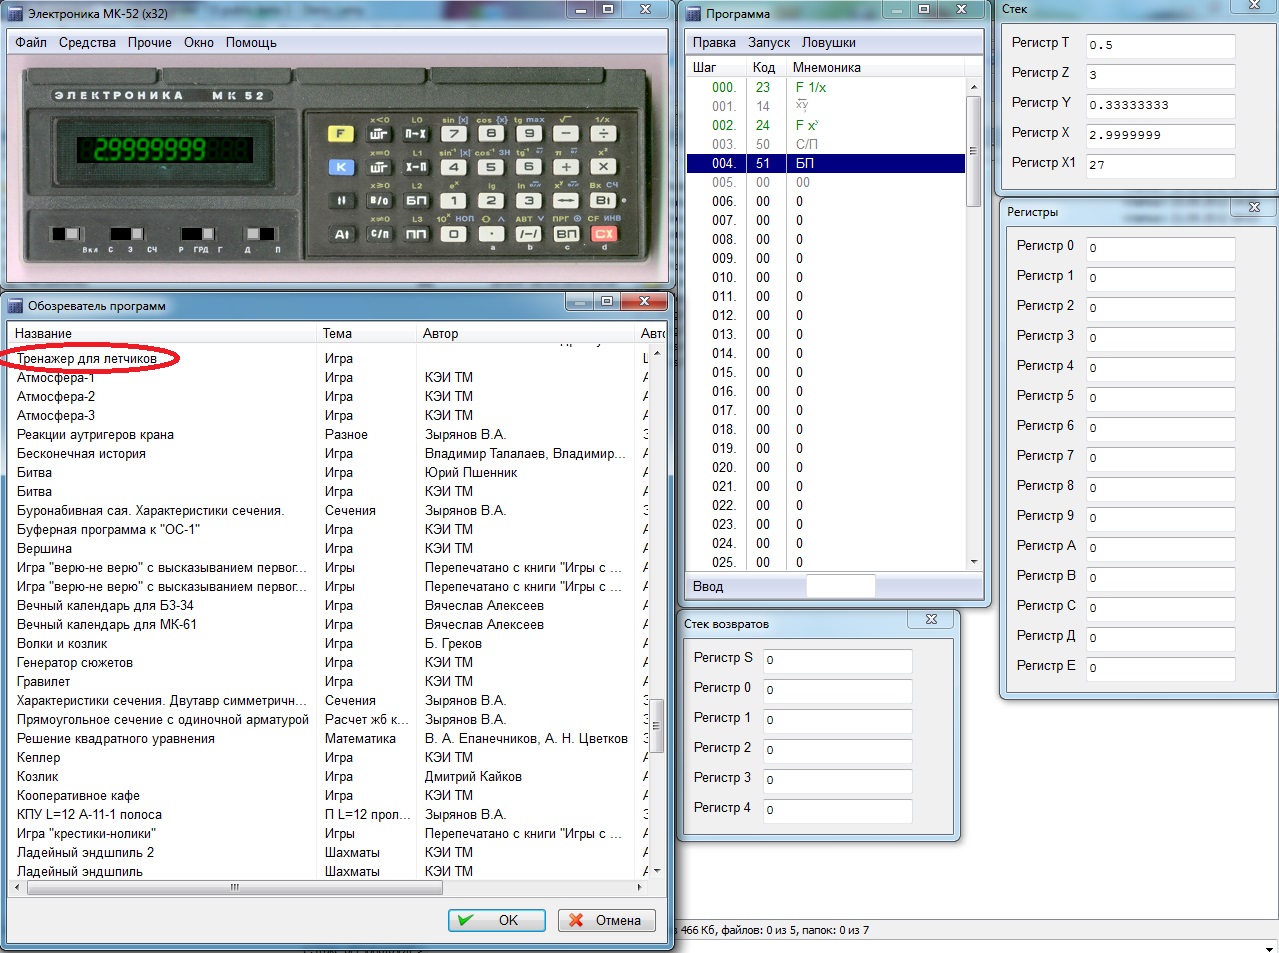Sort program list by Название column
The height and width of the screenshot is (953, 1279).
[162, 333]
